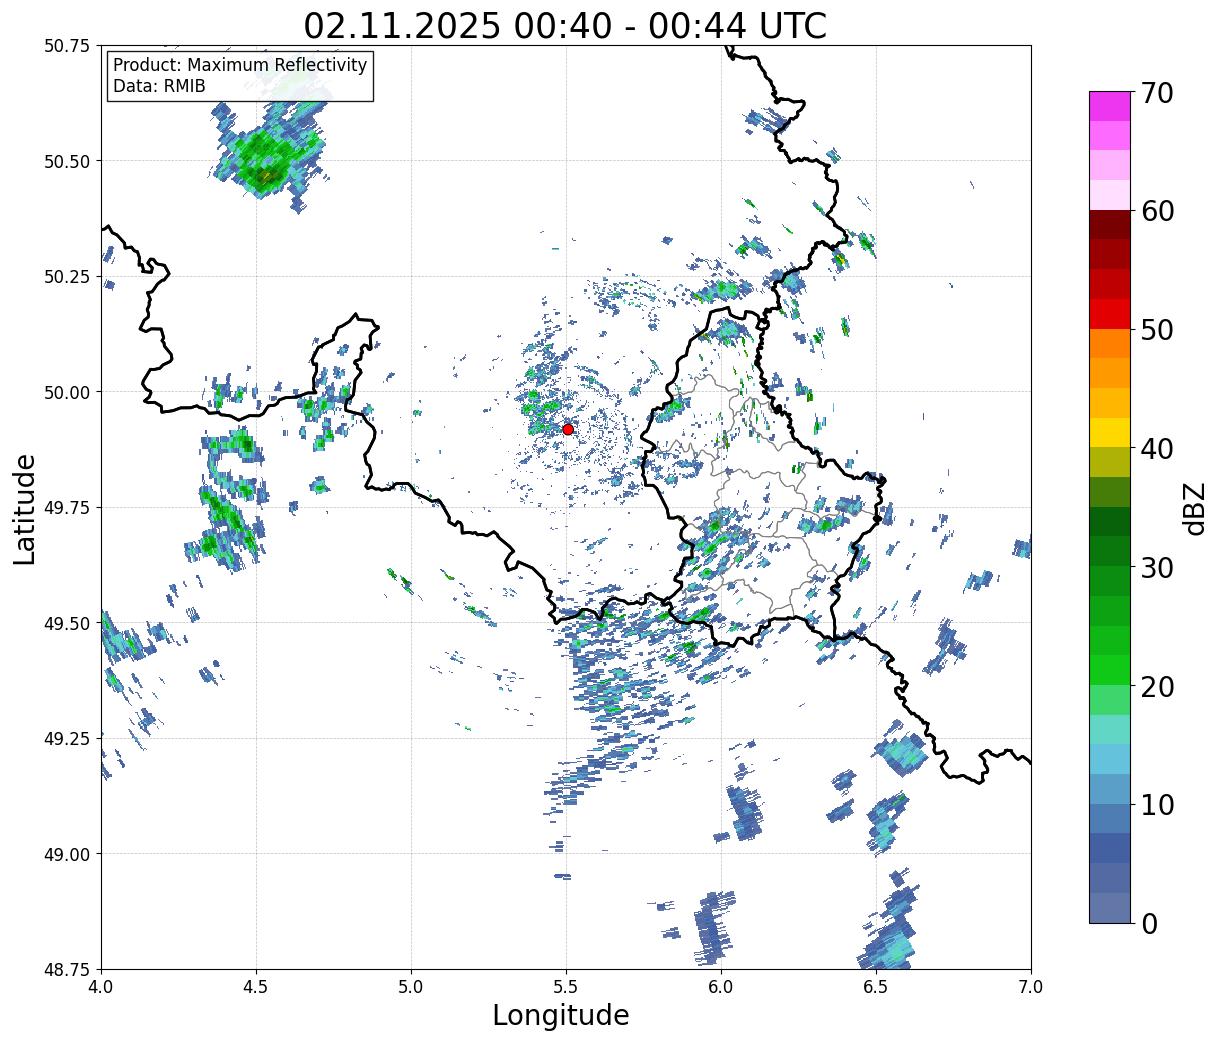1219x1040 pixels.
Task: Click longitude tick label 5.0
Action: [411, 986]
